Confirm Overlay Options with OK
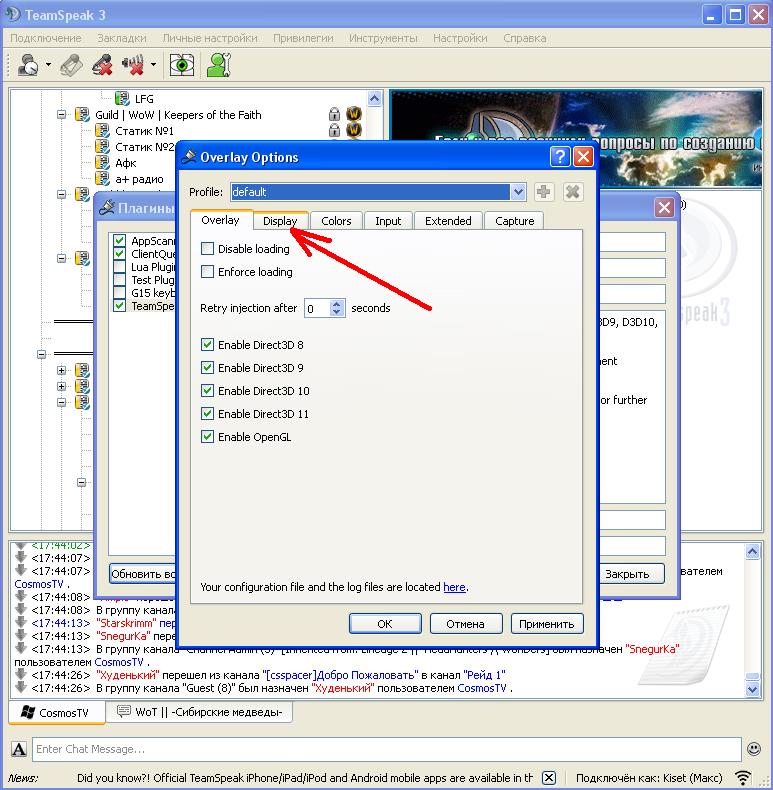 (x=385, y=624)
